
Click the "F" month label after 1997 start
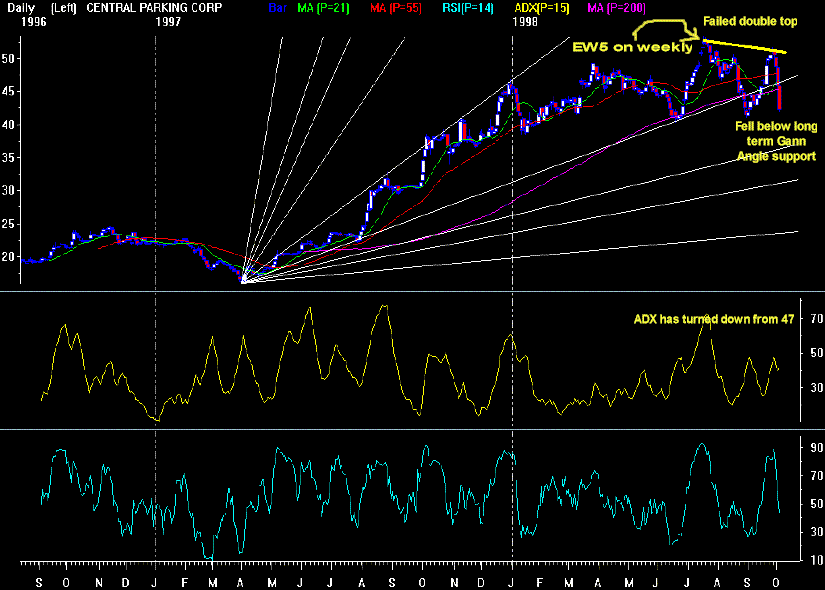pyautogui.click(x=185, y=583)
